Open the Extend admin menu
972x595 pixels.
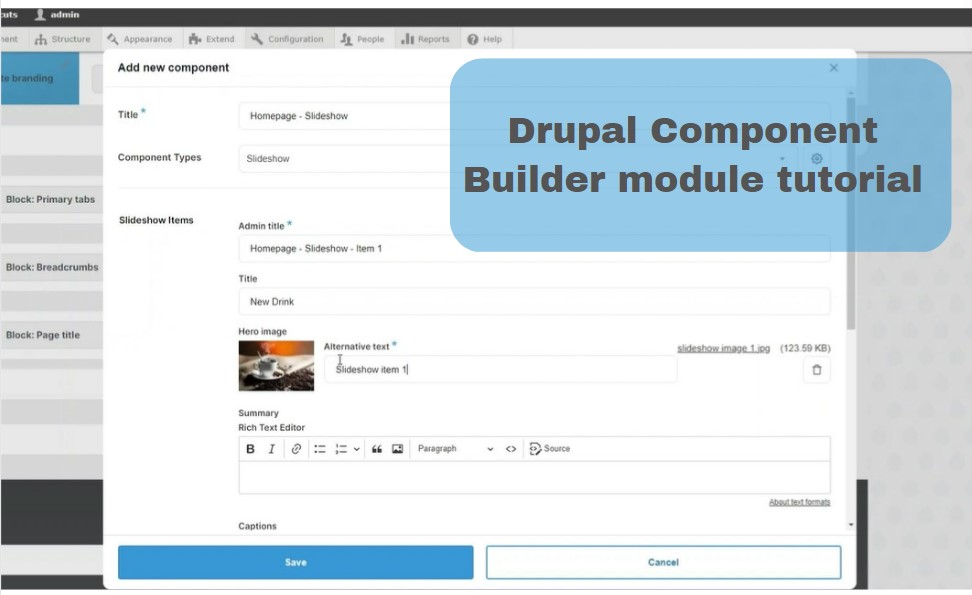[212, 39]
